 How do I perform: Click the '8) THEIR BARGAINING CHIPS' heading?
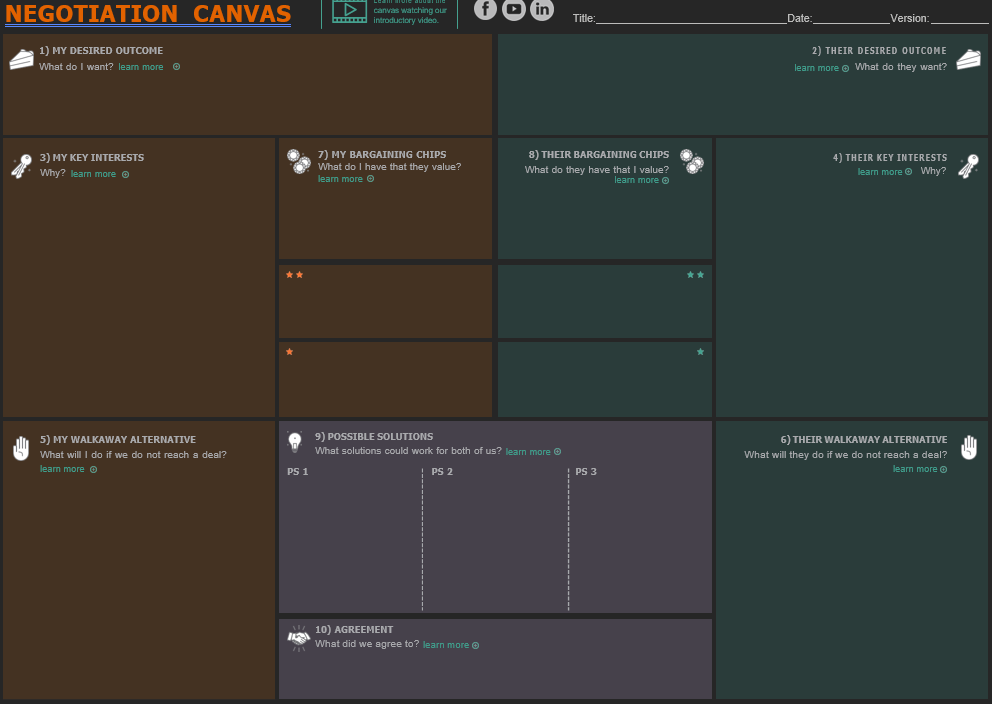click(x=598, y=154)
